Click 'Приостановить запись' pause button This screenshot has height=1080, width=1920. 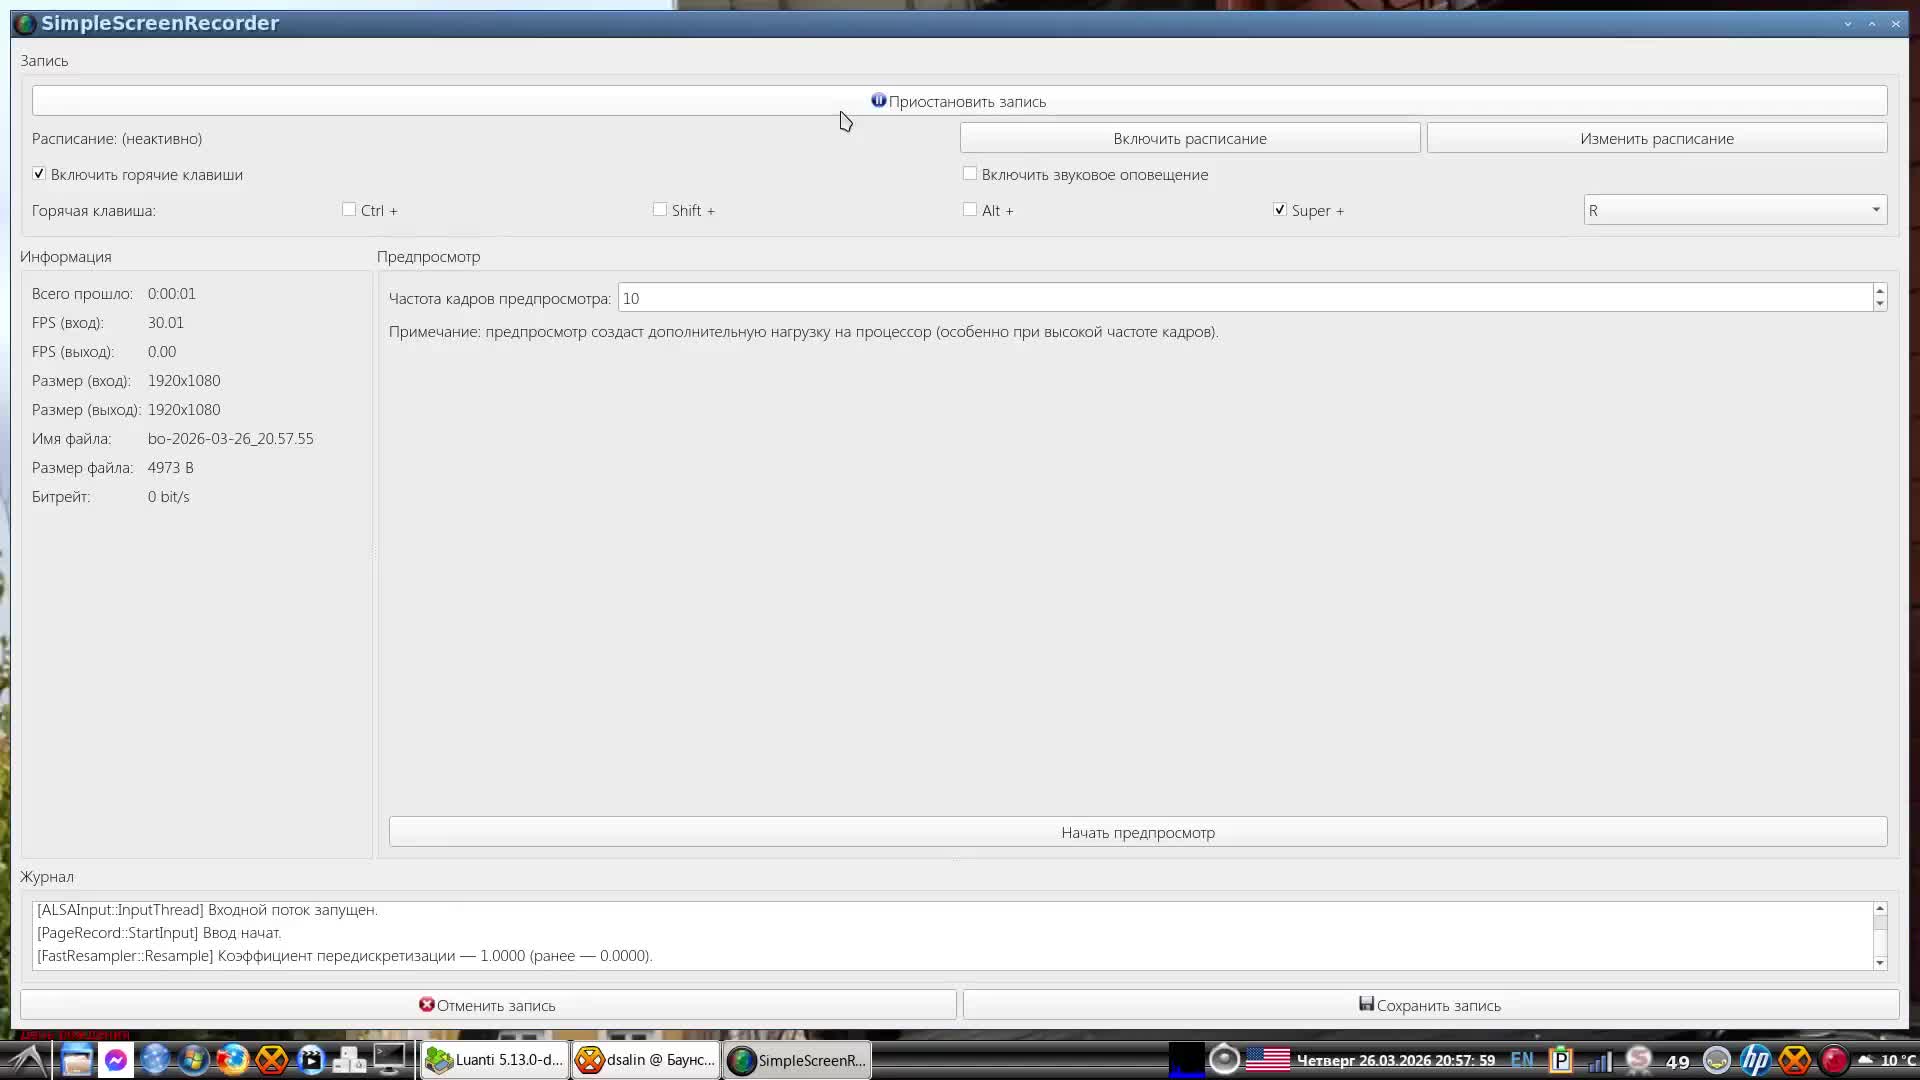pyautogui.click(x=959, y=101)
